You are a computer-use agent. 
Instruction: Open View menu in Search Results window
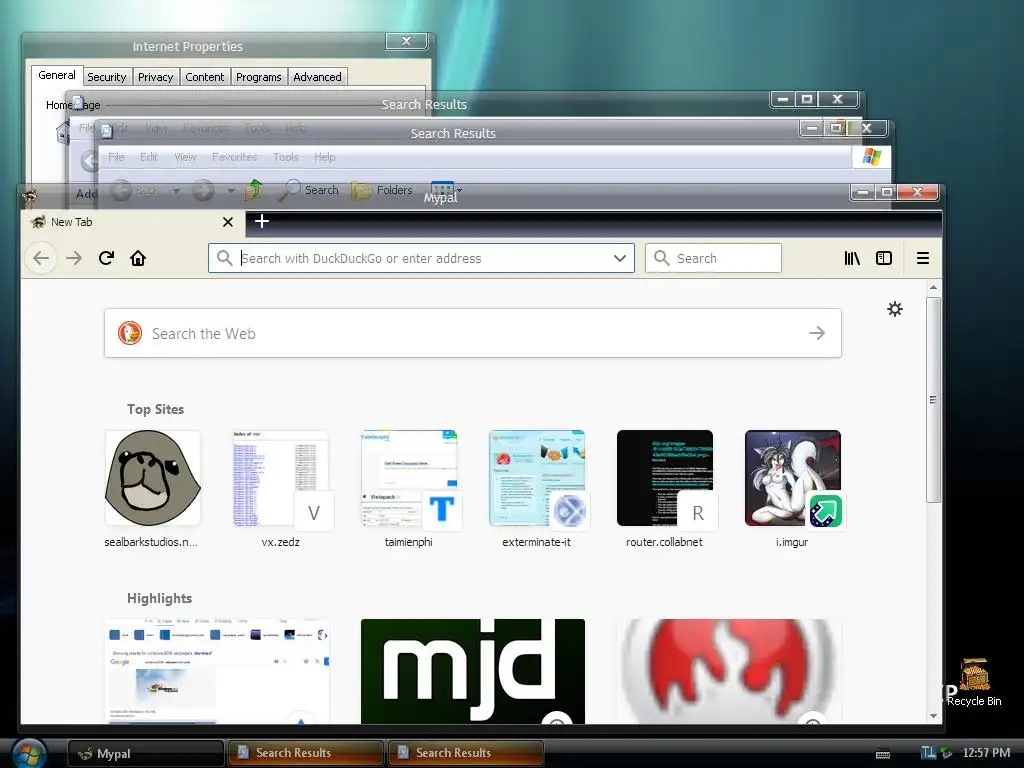[x=185, y=157]
